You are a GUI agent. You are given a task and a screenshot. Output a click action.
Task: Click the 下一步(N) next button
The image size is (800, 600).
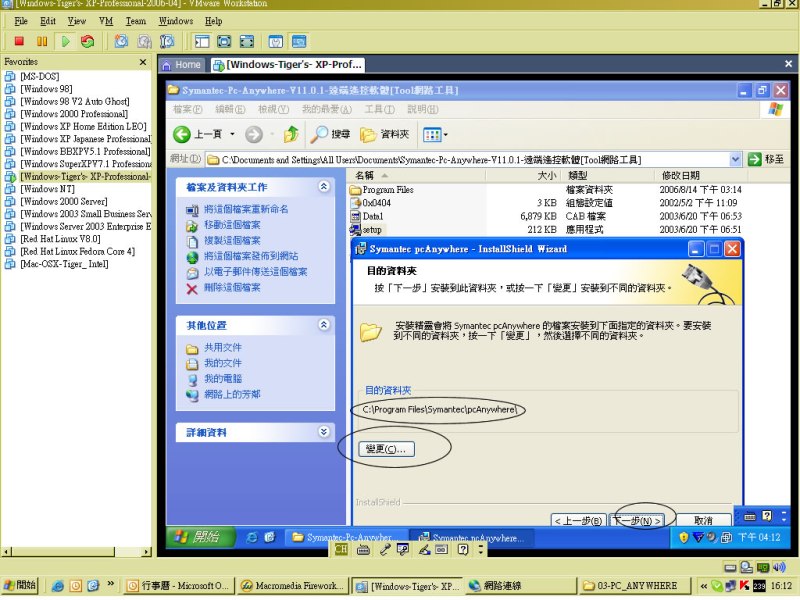pos(637,520)
